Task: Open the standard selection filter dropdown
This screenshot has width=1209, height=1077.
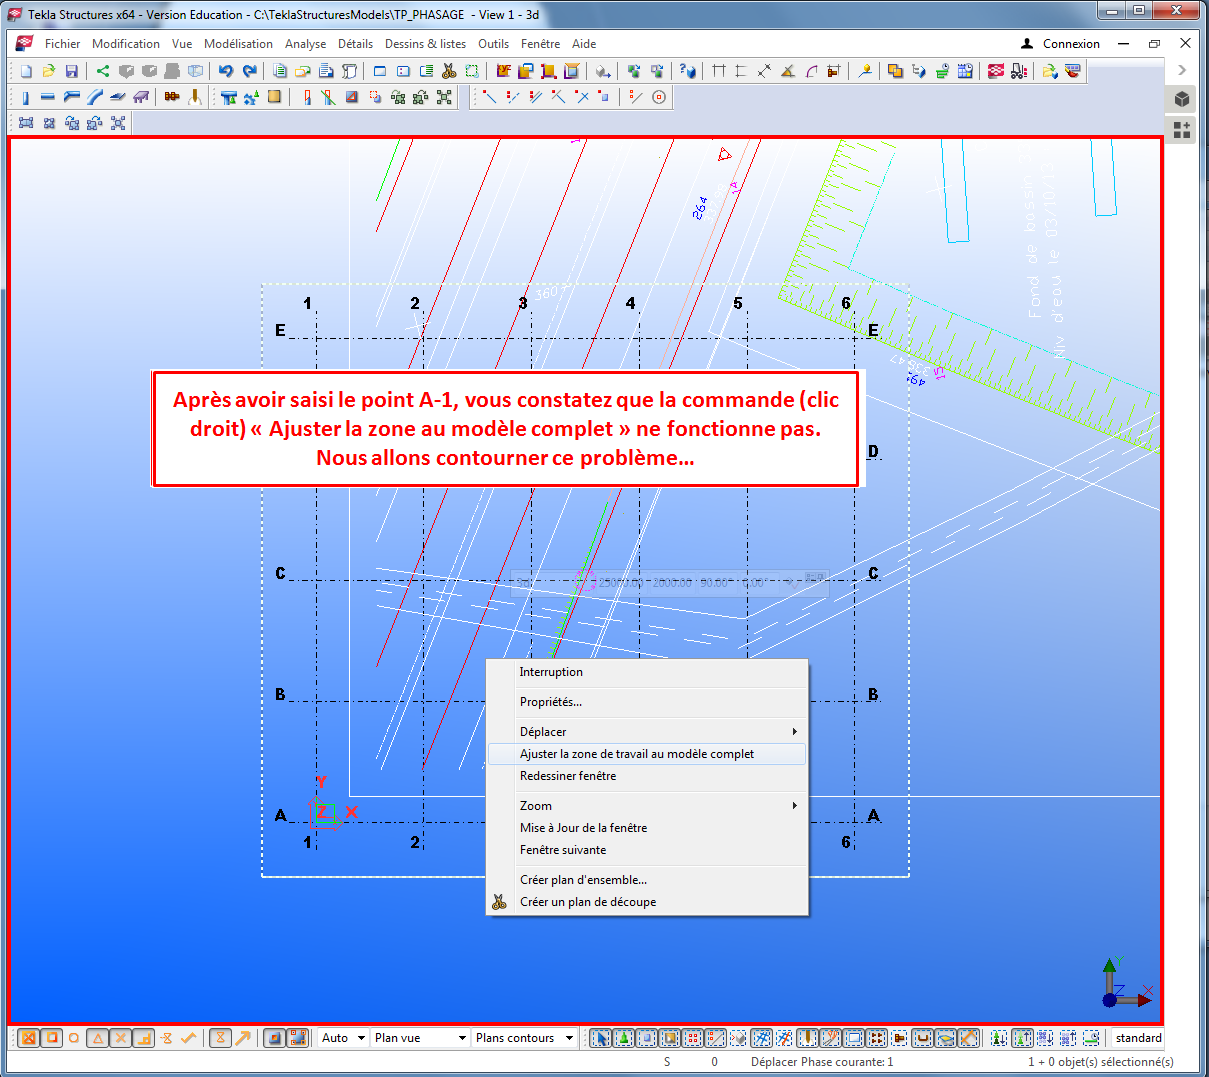Action: click(x=1138, y=1038)
